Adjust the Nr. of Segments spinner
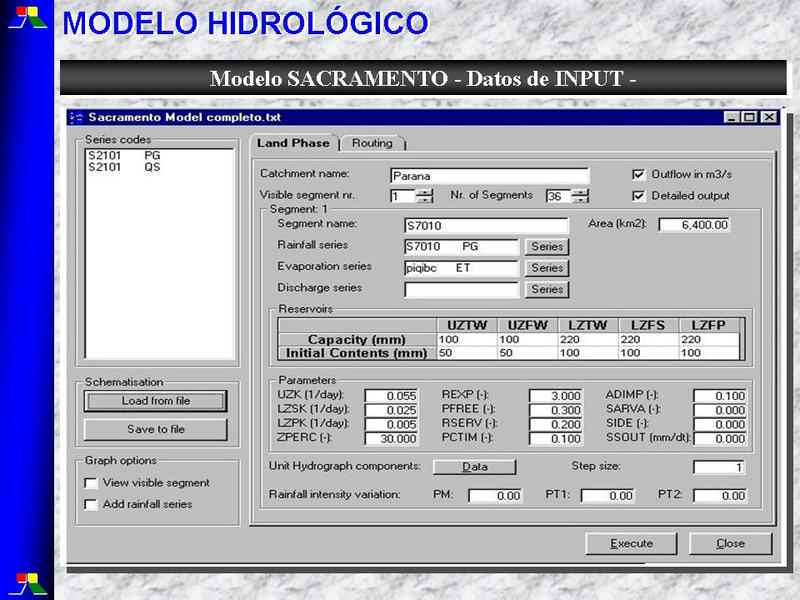The width and height of the screenshot is (800, 600). tap(580, 196)
